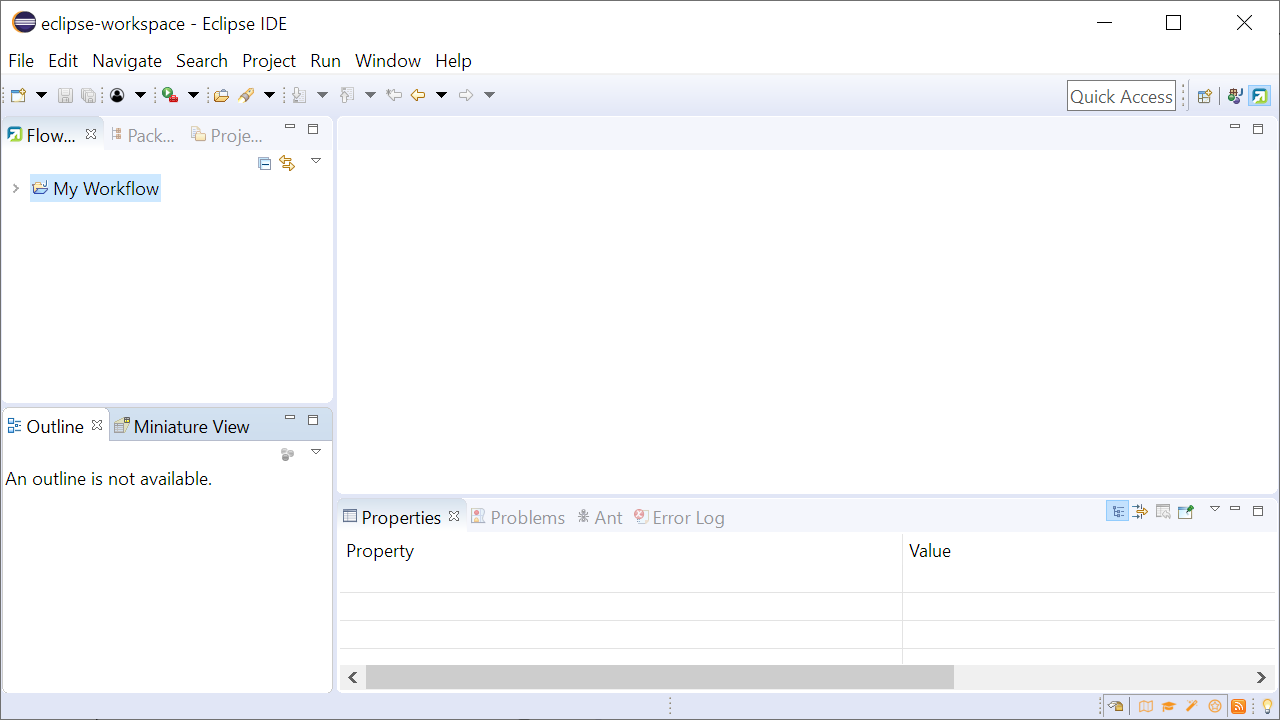Click the Quick Access search field

[1121, 96]
